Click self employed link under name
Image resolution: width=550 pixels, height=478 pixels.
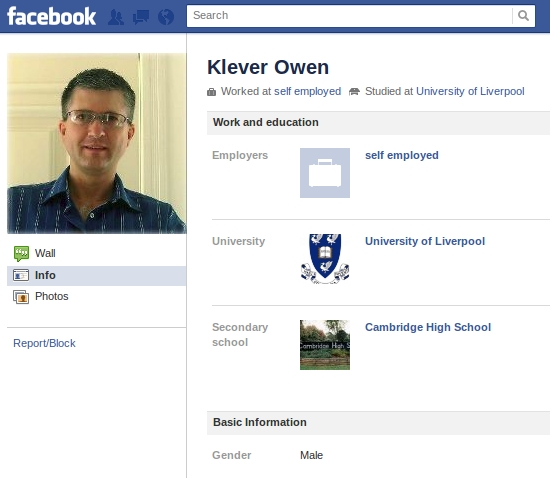click(x=308, y=91)
